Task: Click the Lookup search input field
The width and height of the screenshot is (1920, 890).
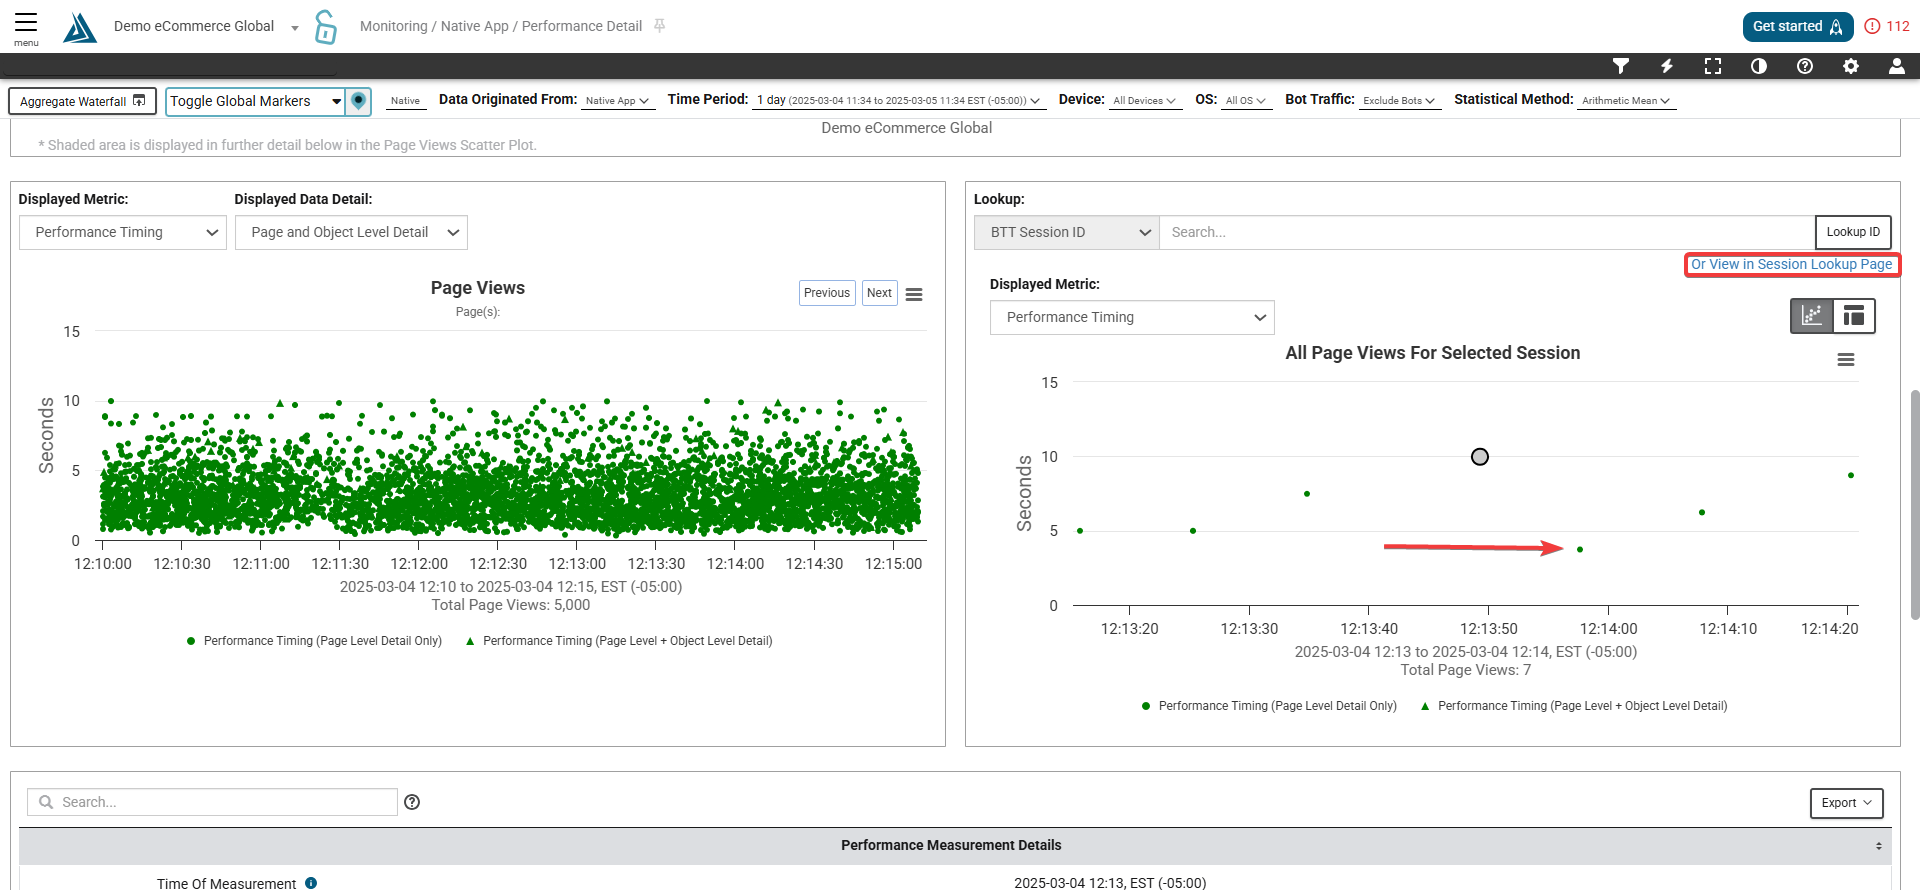Action: (1487, 233)
